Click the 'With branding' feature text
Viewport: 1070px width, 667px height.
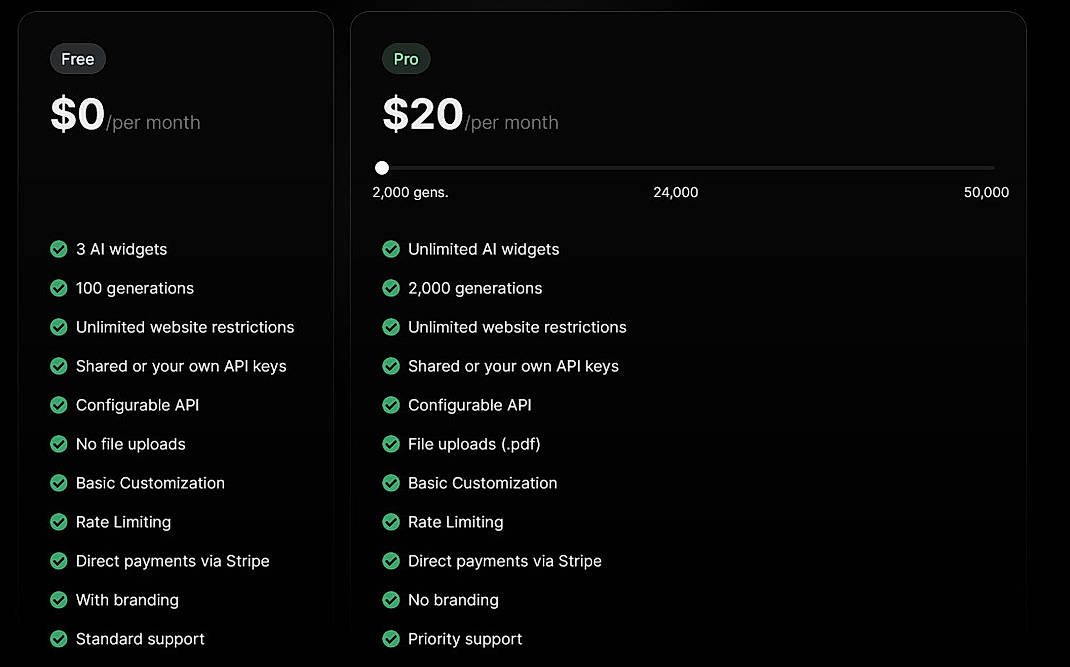click(127, 600)
